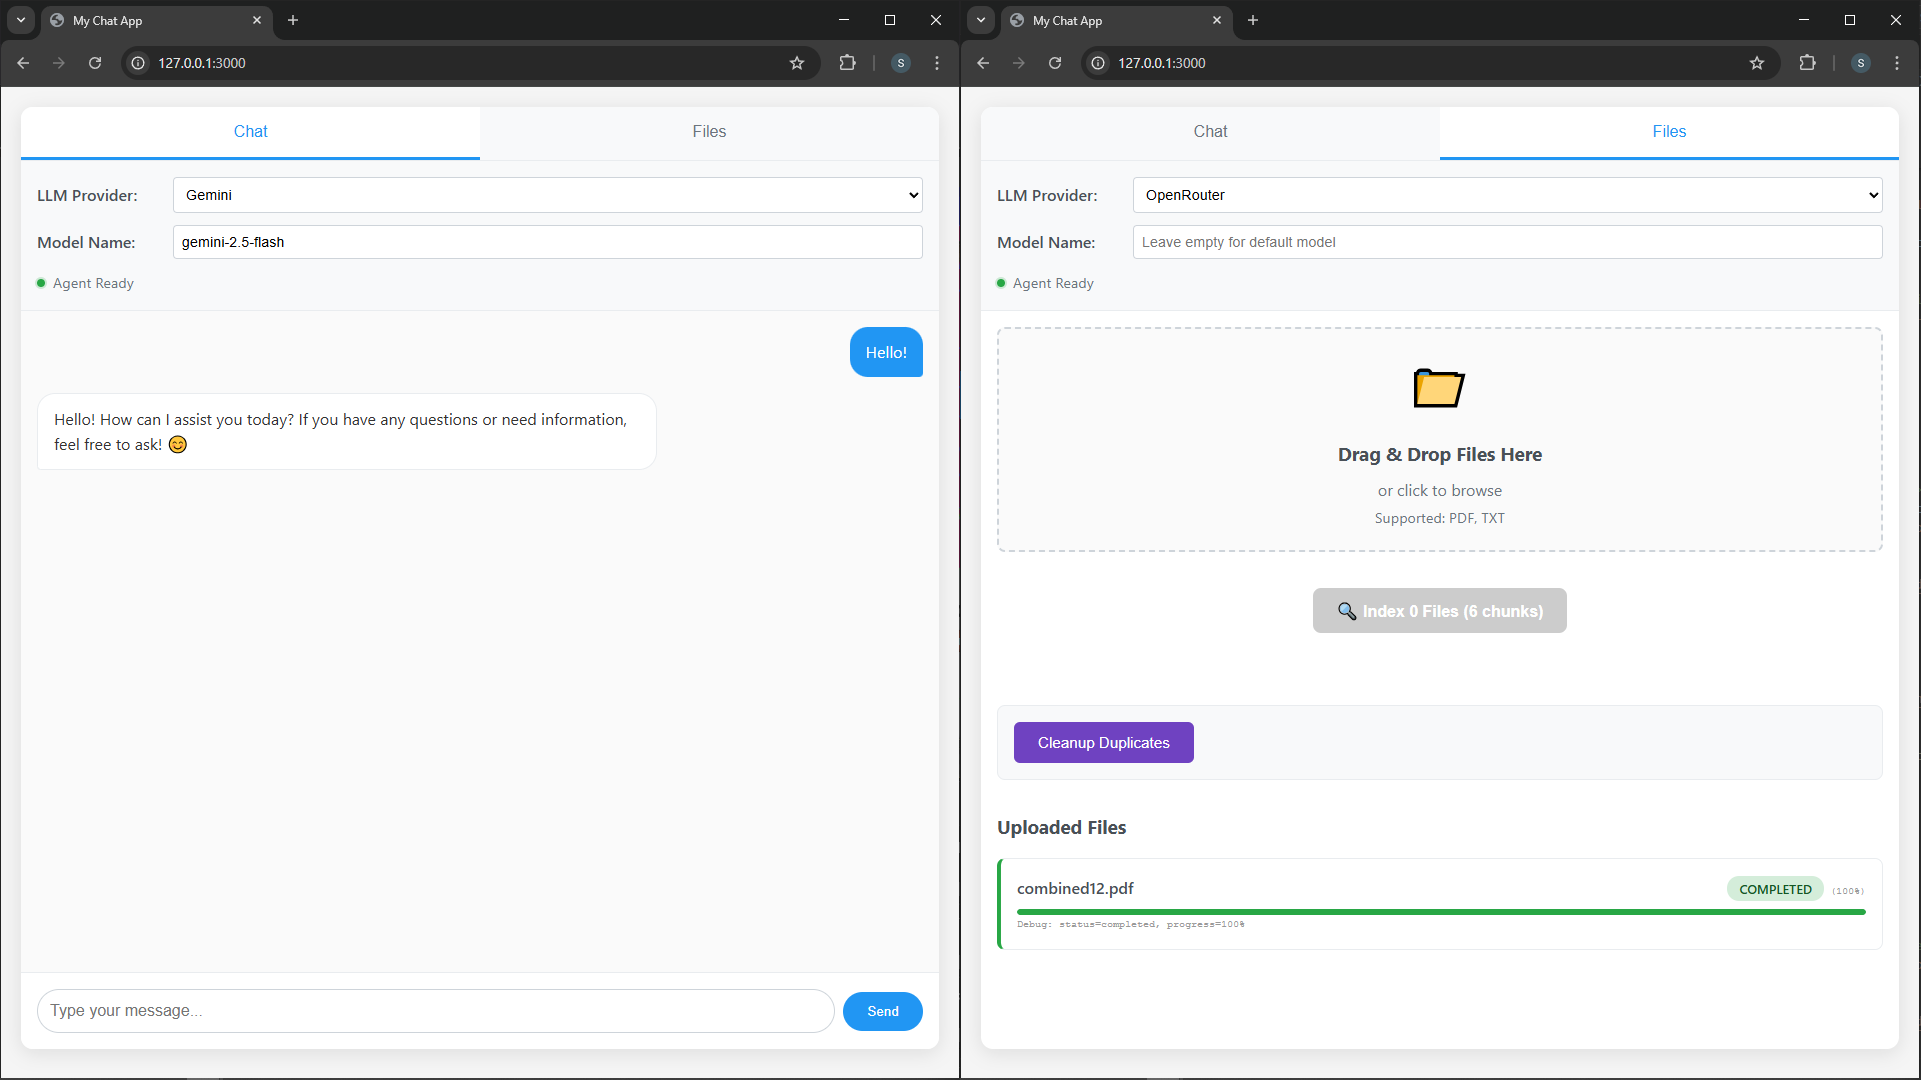
Task: Switch to Chat tab in right window
Action: point(1210,132)
